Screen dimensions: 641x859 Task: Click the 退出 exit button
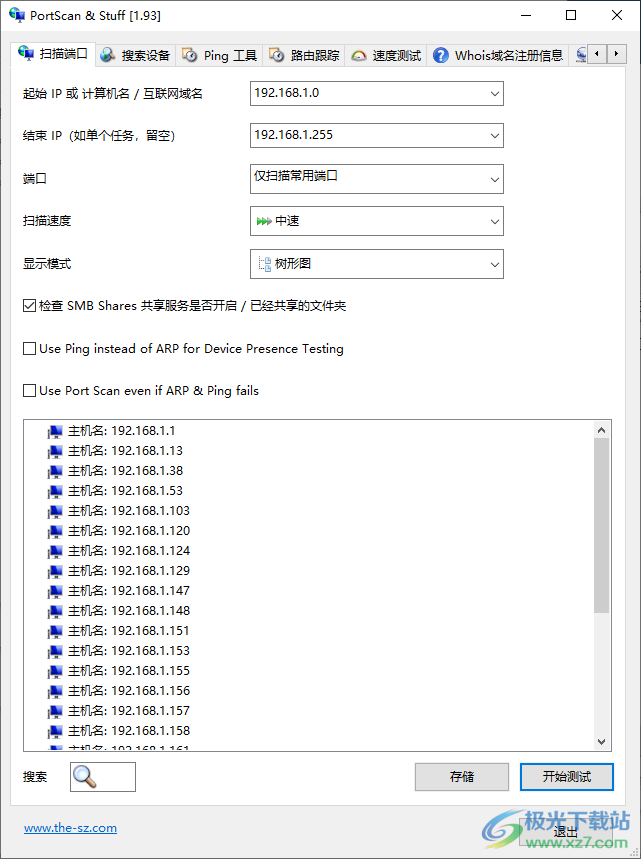coord(566,832)
